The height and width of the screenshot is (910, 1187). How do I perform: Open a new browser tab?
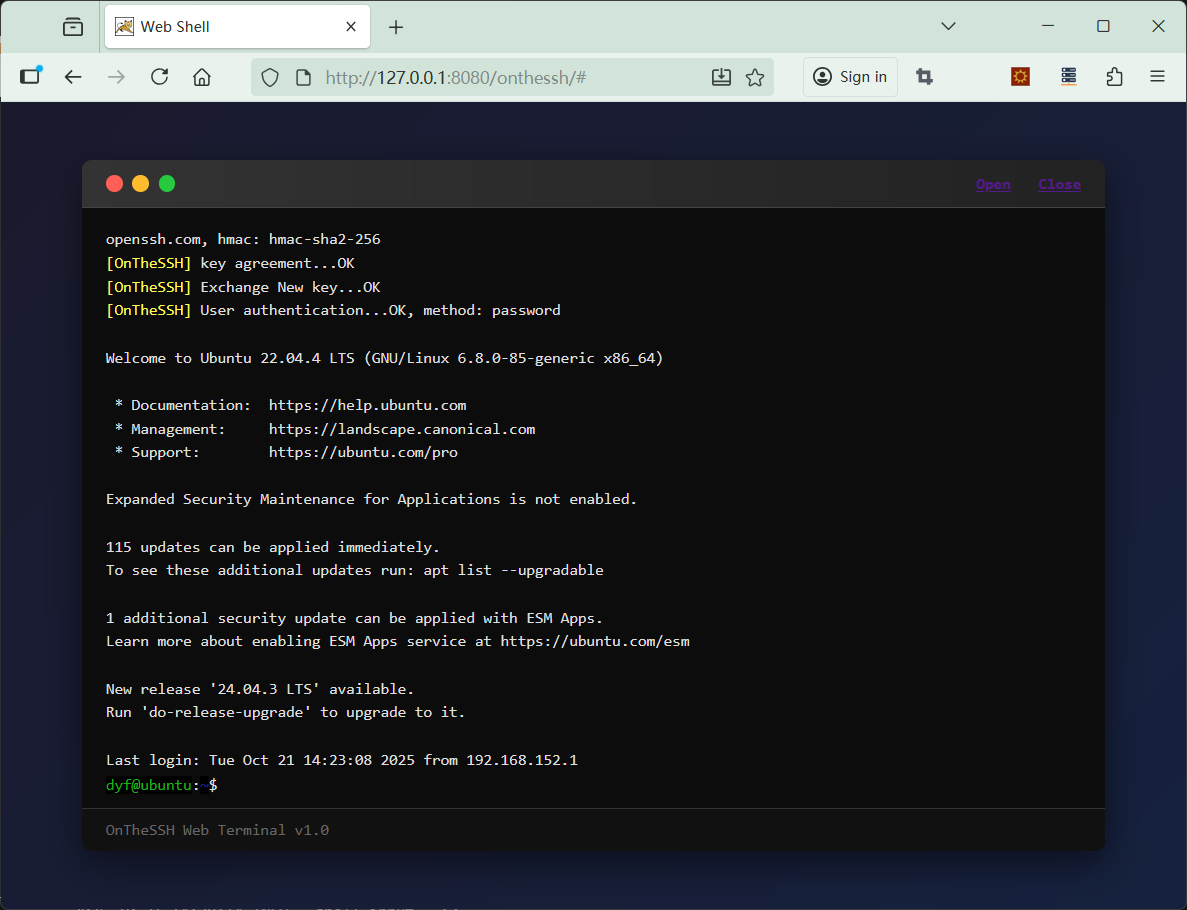tap(396, 27)
